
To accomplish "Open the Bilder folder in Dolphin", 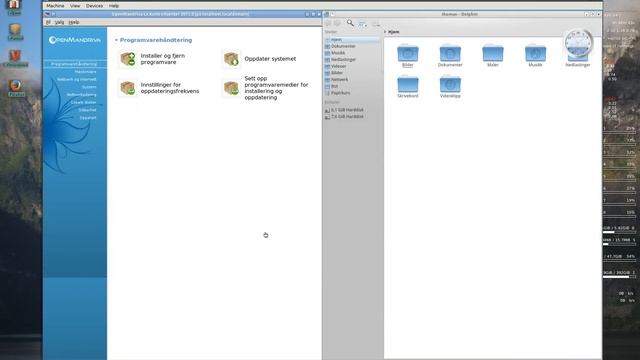I will tap(408, 56).
